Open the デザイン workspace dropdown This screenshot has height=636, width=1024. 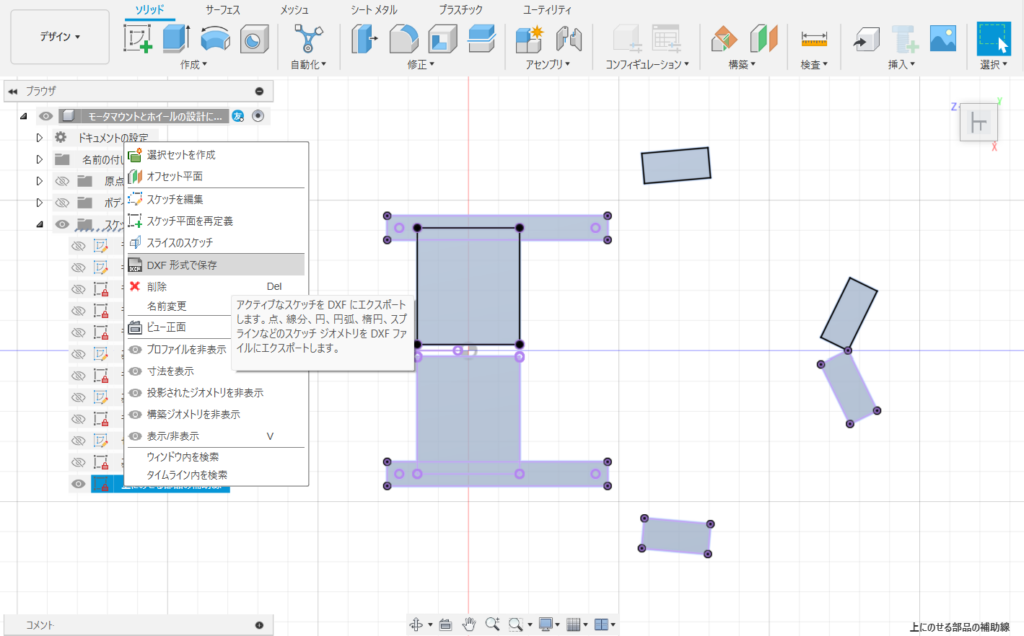(60, 37)
